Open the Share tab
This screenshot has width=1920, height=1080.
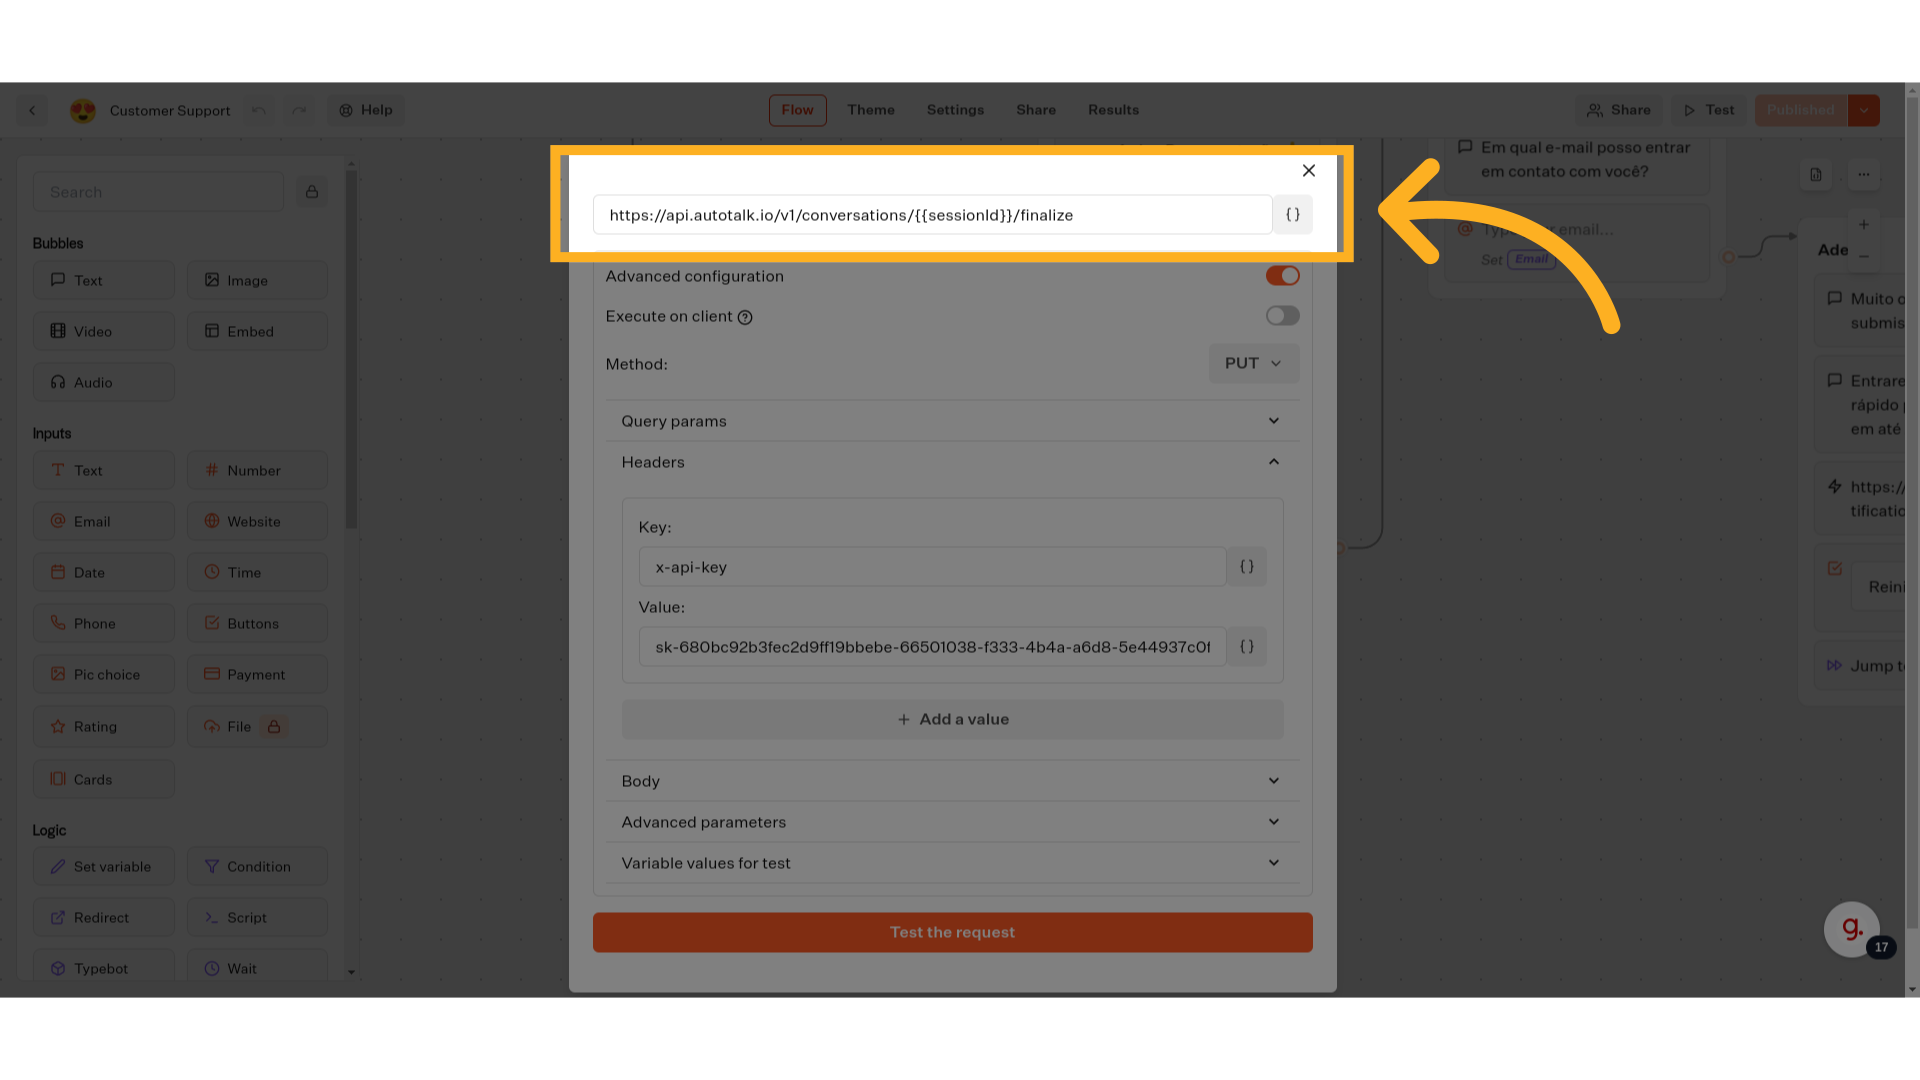tap(1036, 110)
